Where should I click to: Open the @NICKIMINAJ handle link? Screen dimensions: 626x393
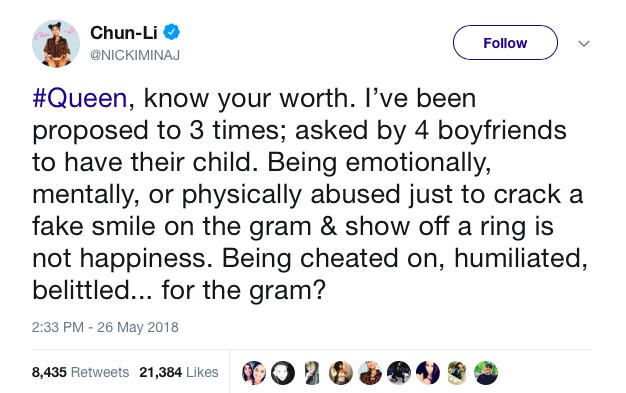(135, 55)
